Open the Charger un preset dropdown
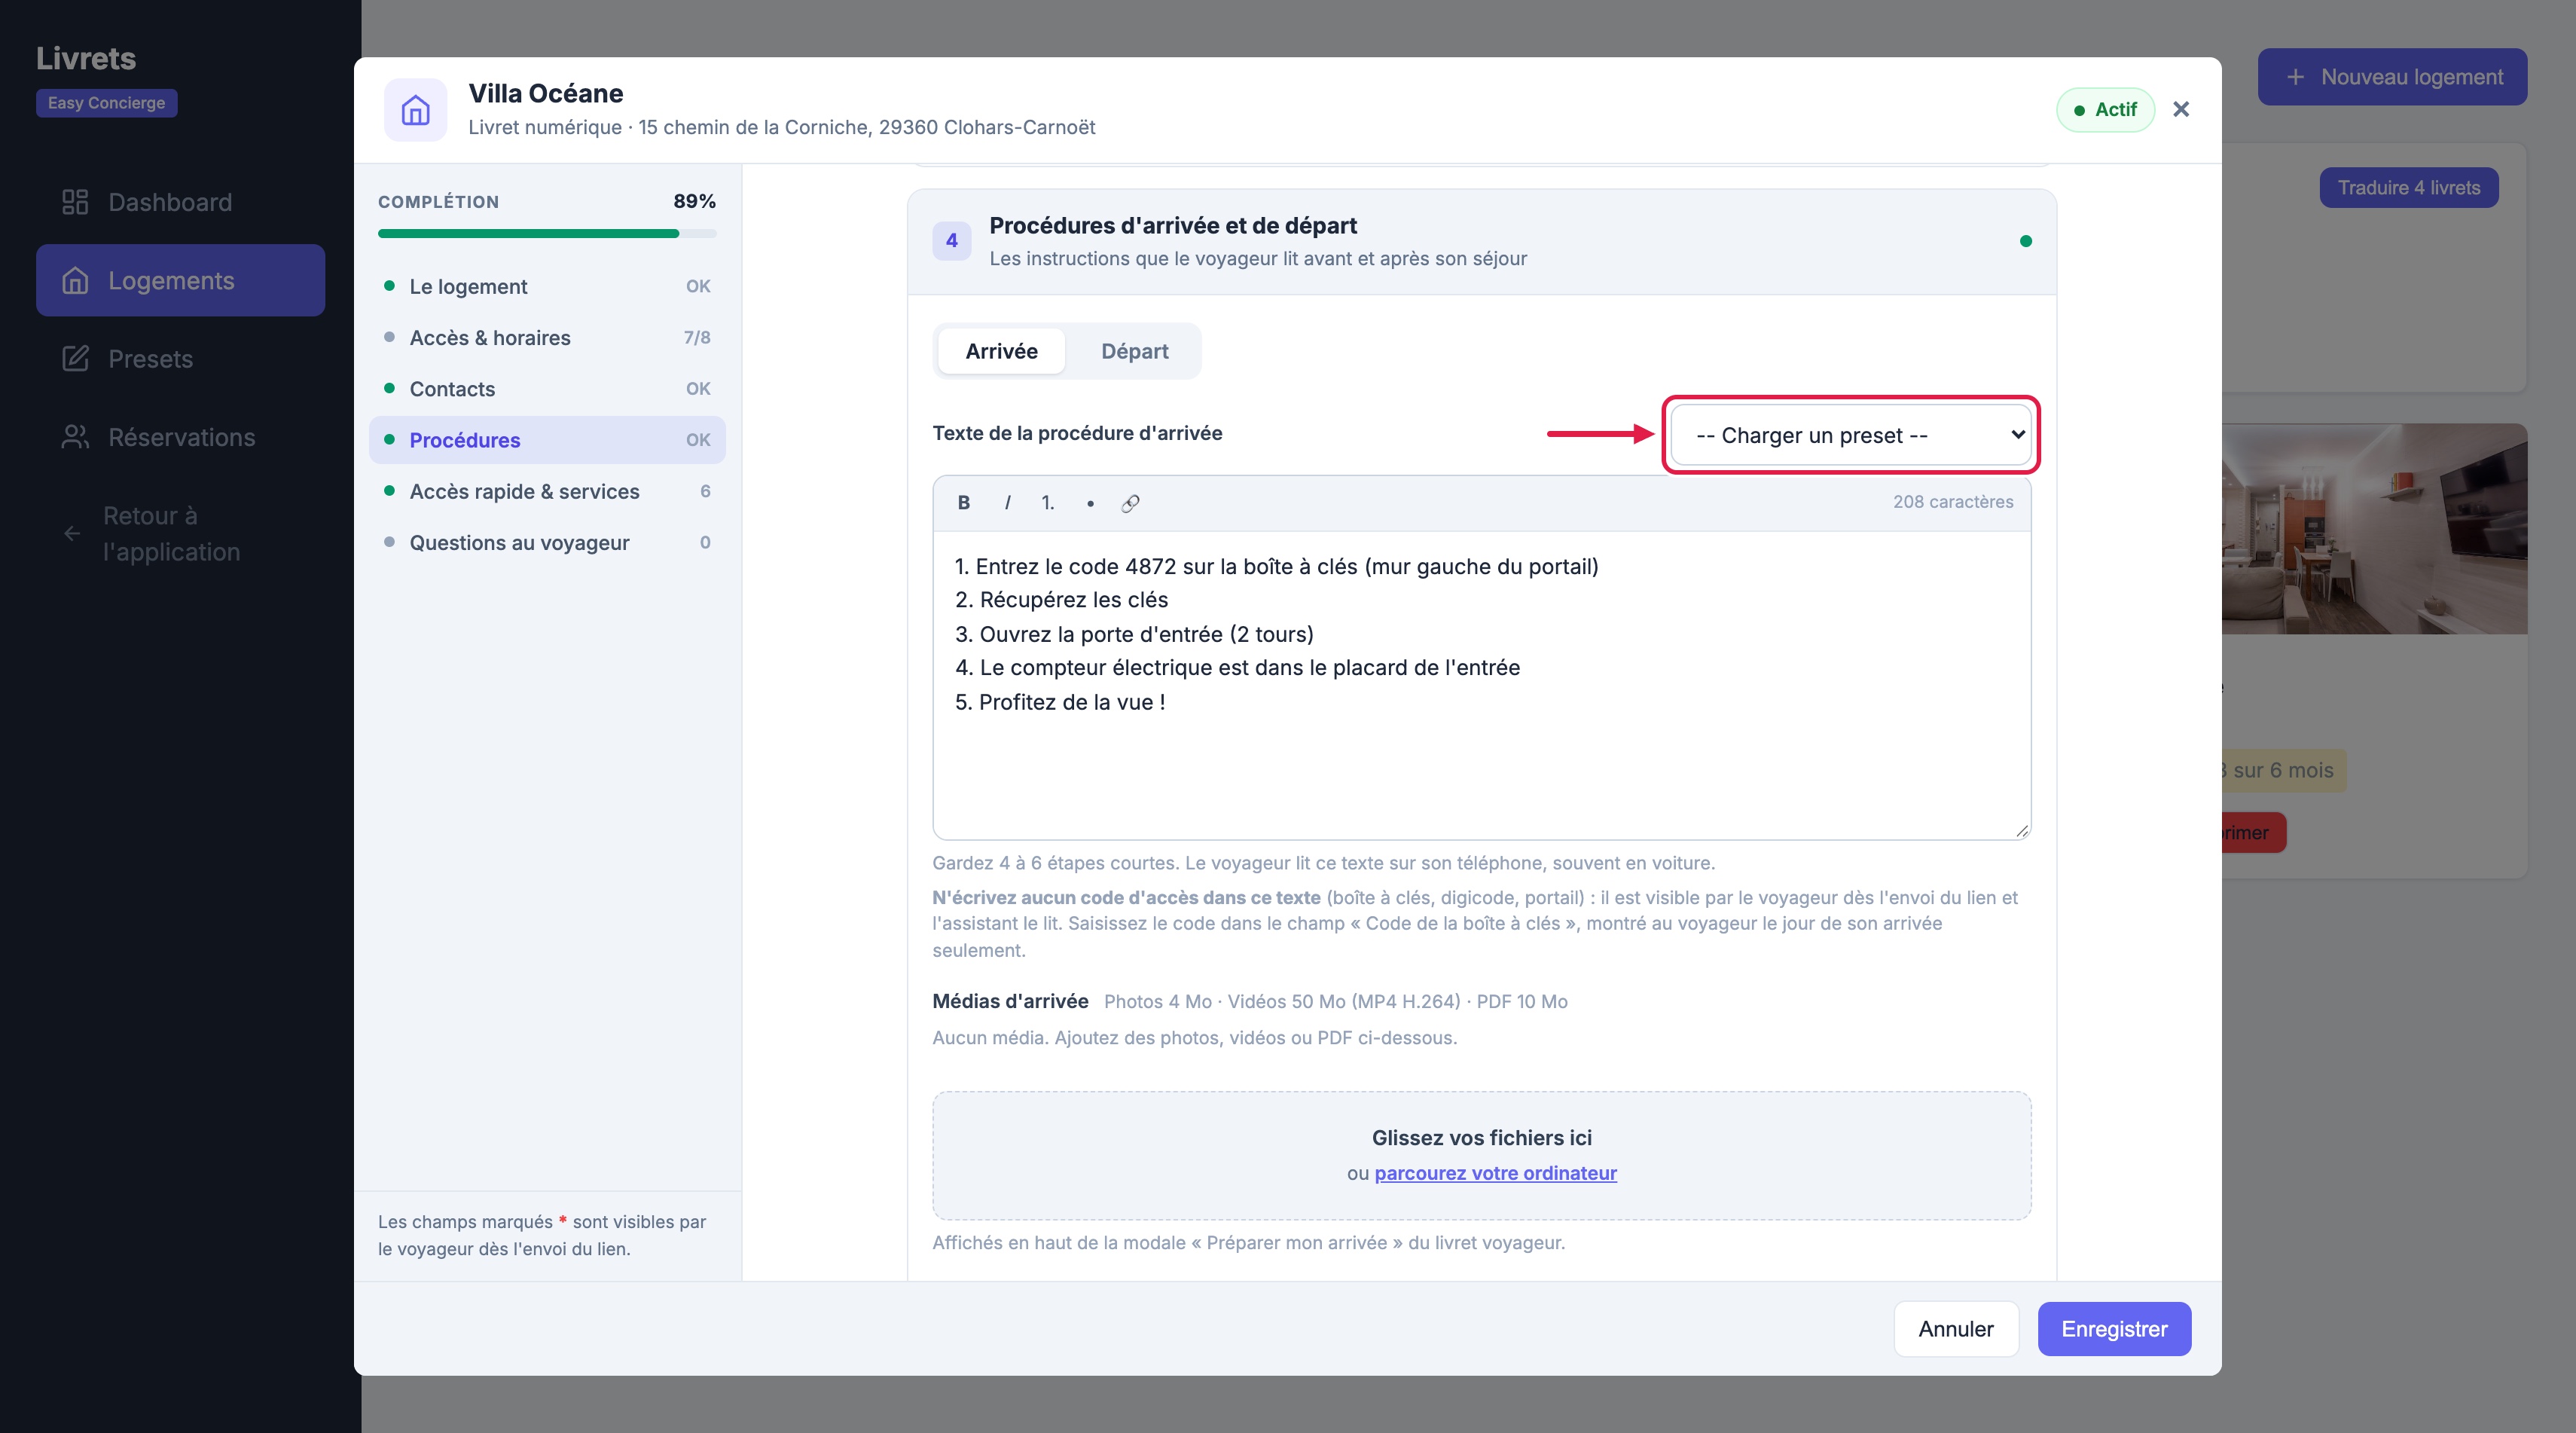This screenshot has height=1433, width=2576. point(1850,435)
